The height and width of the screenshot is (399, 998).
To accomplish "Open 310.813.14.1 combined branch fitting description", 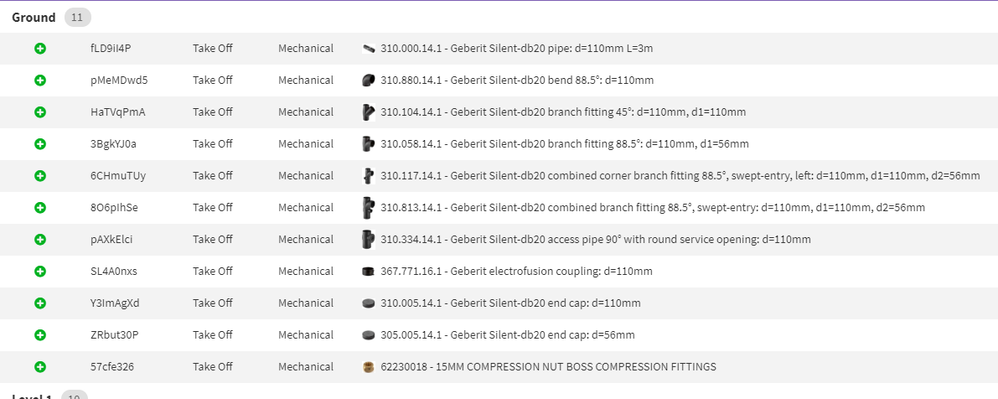I will [x=653, y=207].
